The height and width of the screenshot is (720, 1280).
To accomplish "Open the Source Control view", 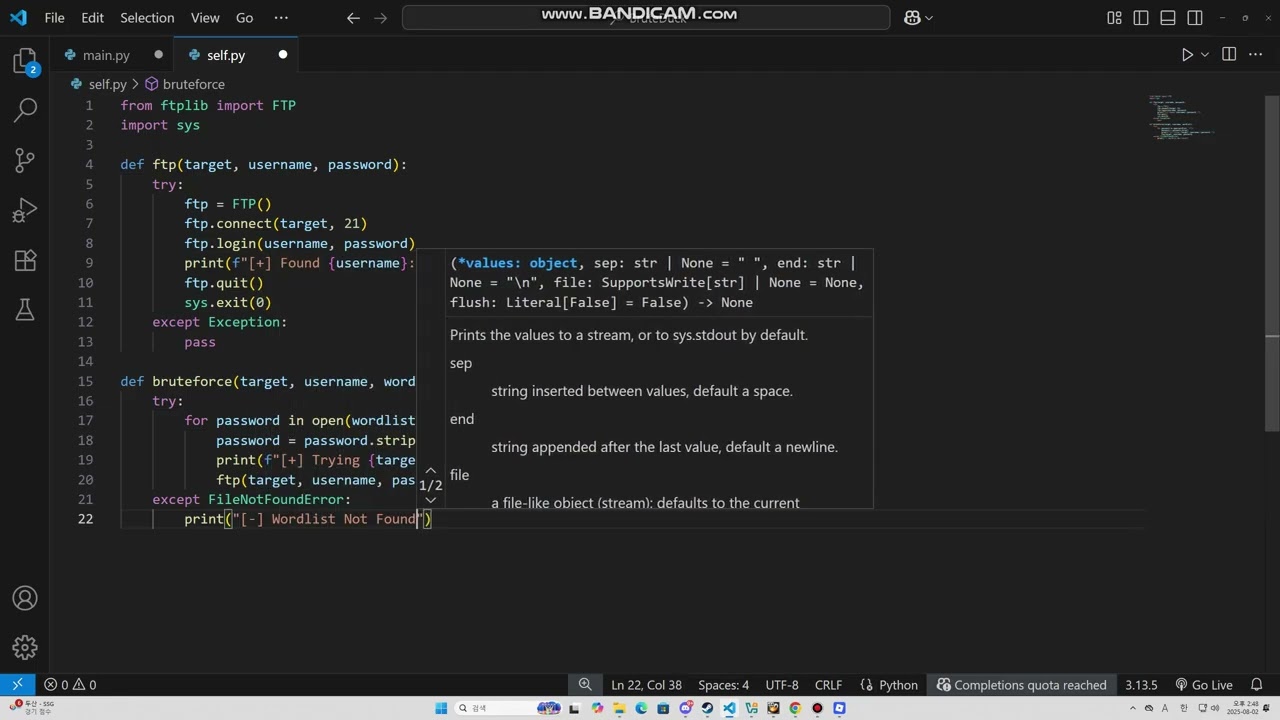I will tap(25, 160).
